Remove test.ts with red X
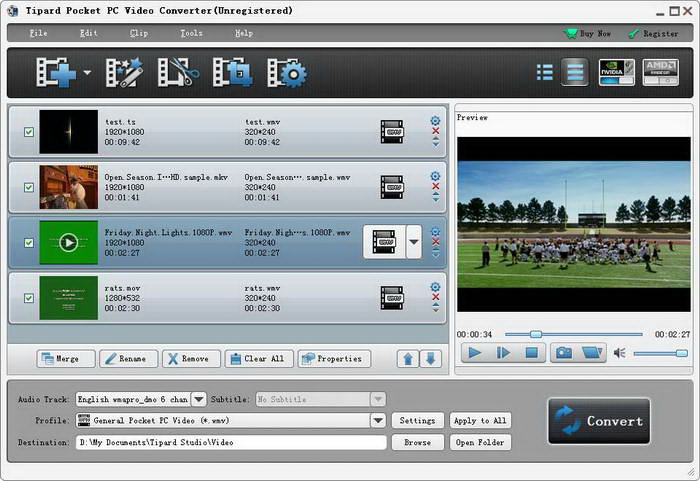 point(436,131)
